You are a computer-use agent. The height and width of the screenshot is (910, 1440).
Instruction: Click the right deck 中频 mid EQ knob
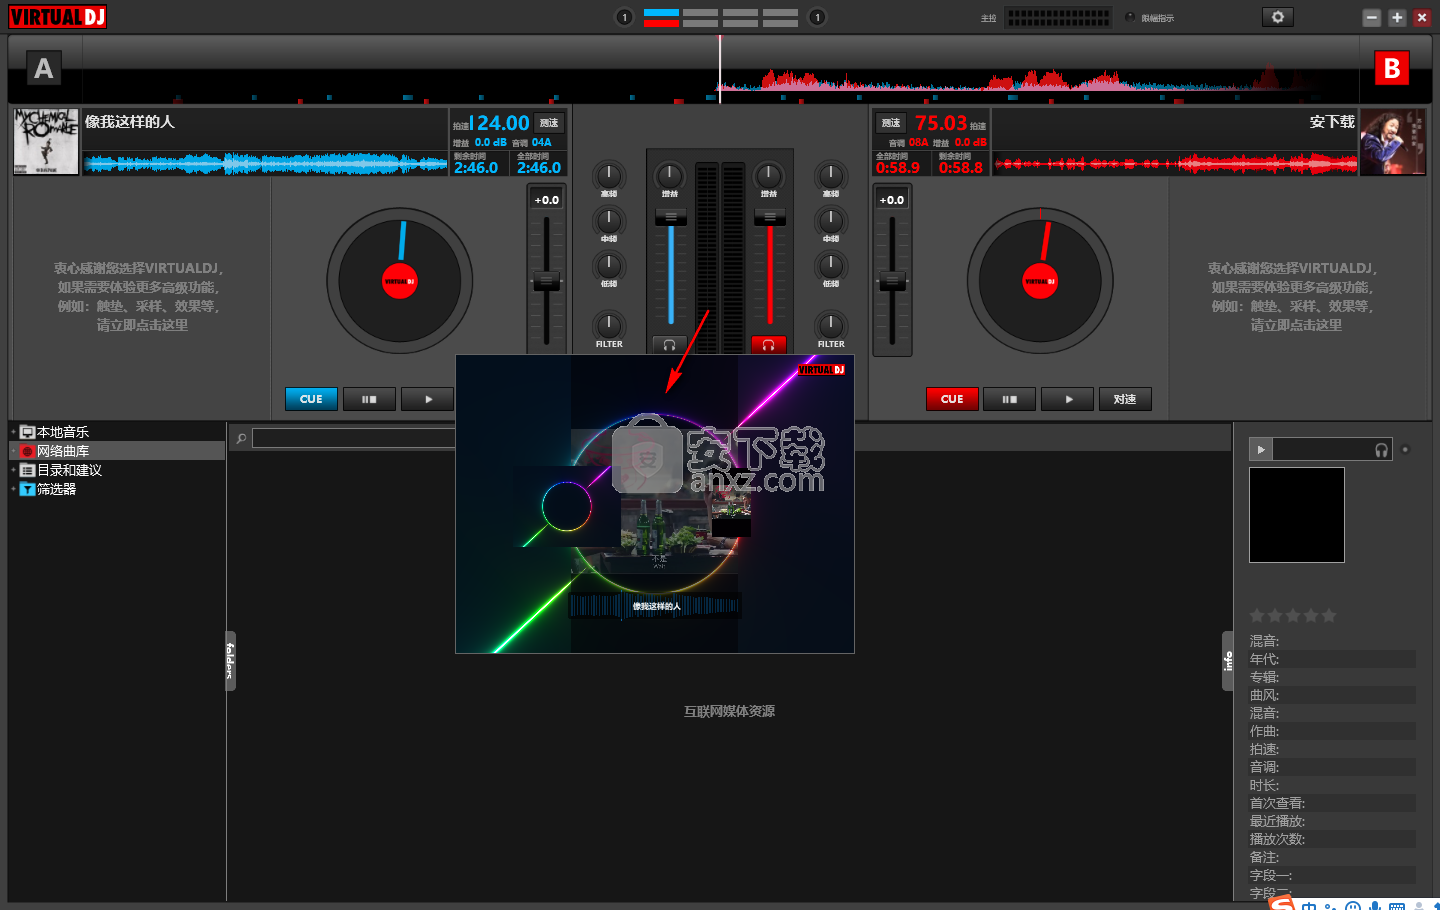tap(831, 220)
